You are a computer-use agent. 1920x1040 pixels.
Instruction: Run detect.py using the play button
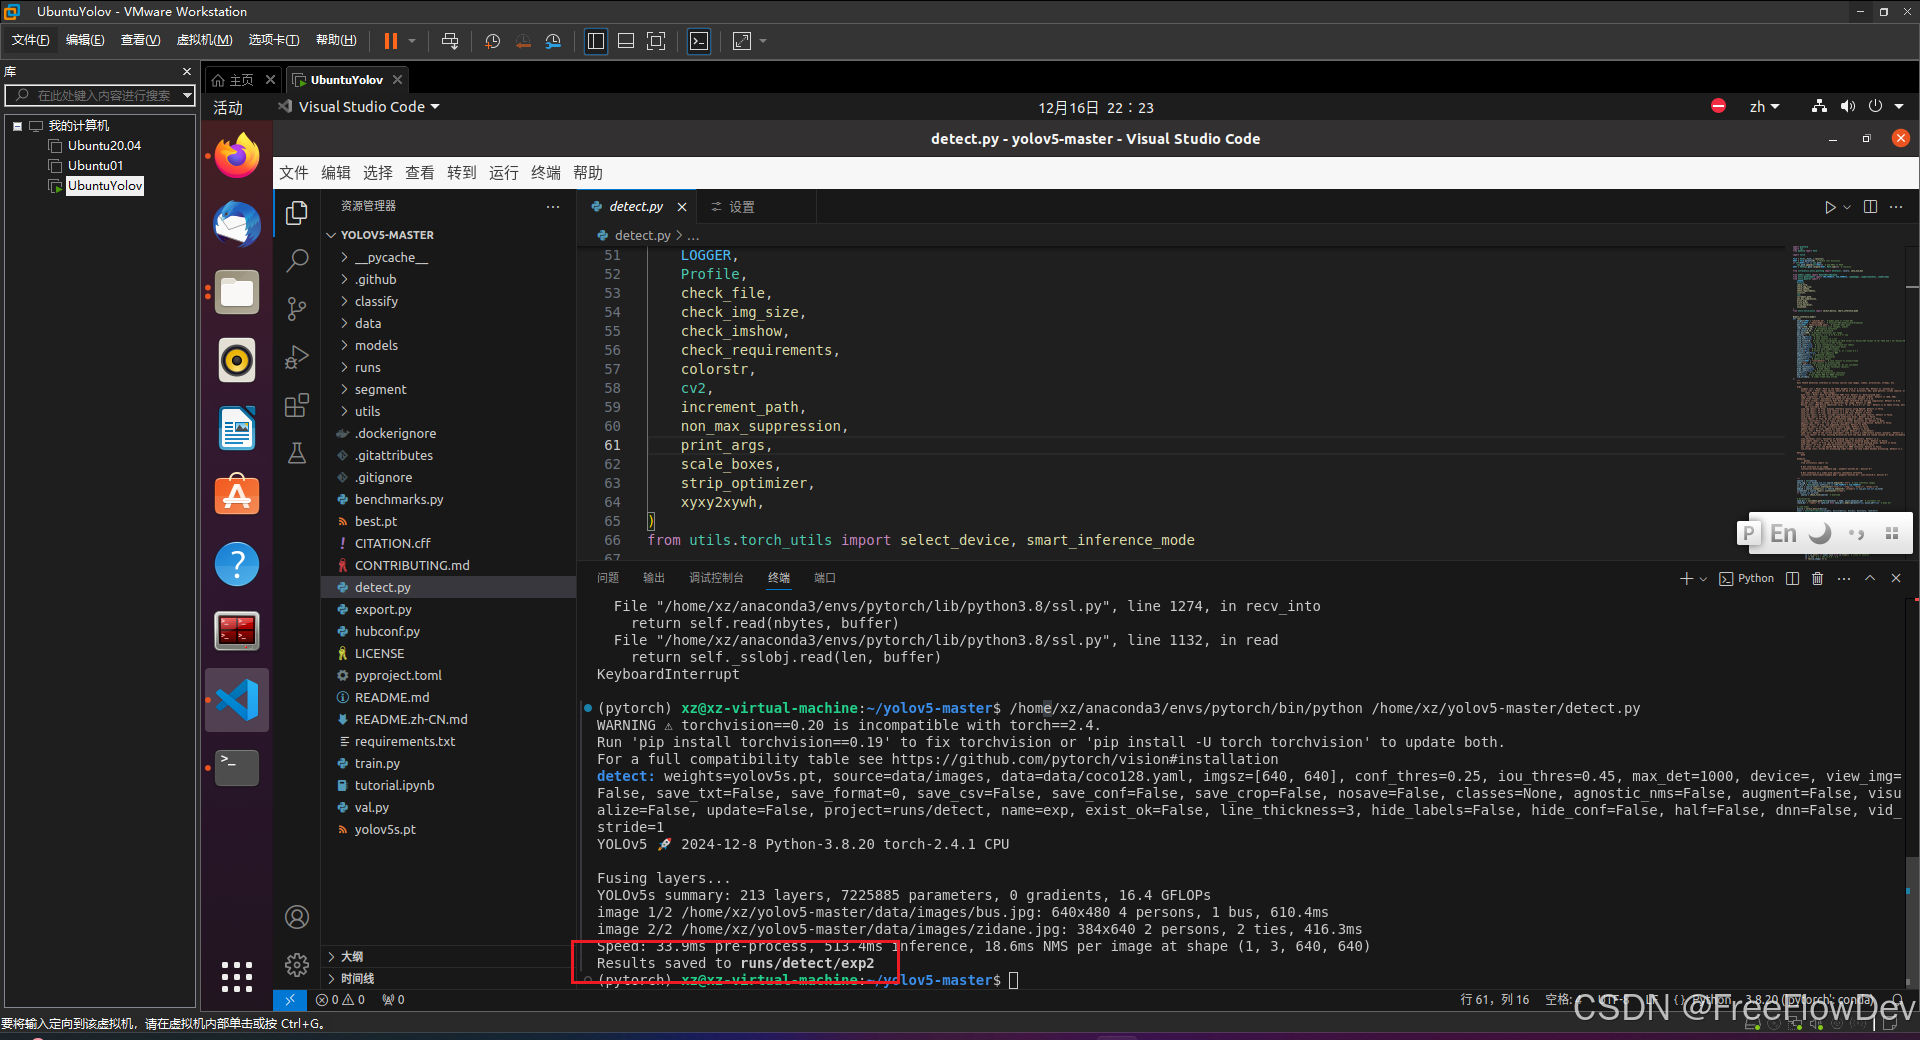pos(1829,207)
